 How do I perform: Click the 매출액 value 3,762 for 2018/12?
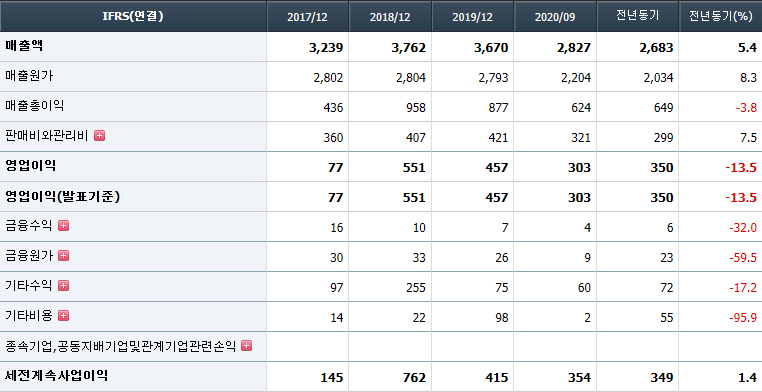pyautogui.click(x=408, y=48)
